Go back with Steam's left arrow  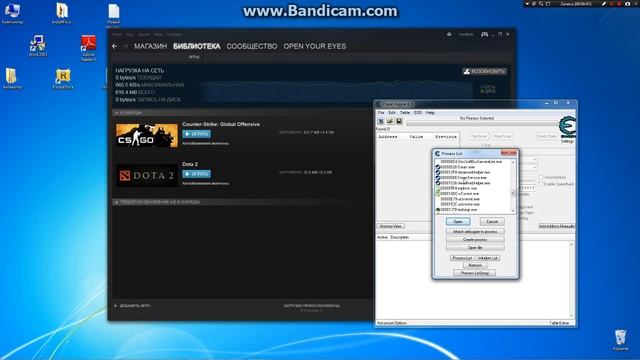coord(115,46)
